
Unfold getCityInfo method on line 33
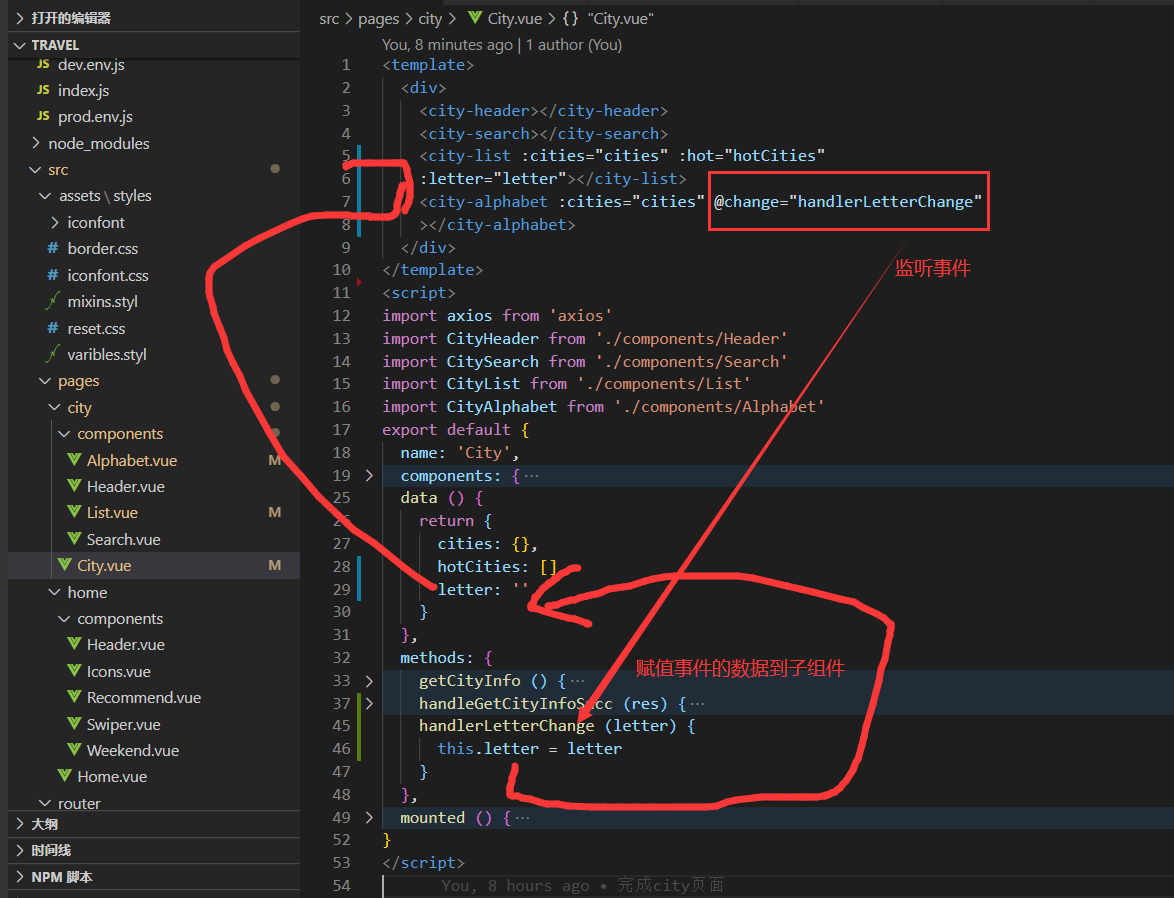coord(369,681)
